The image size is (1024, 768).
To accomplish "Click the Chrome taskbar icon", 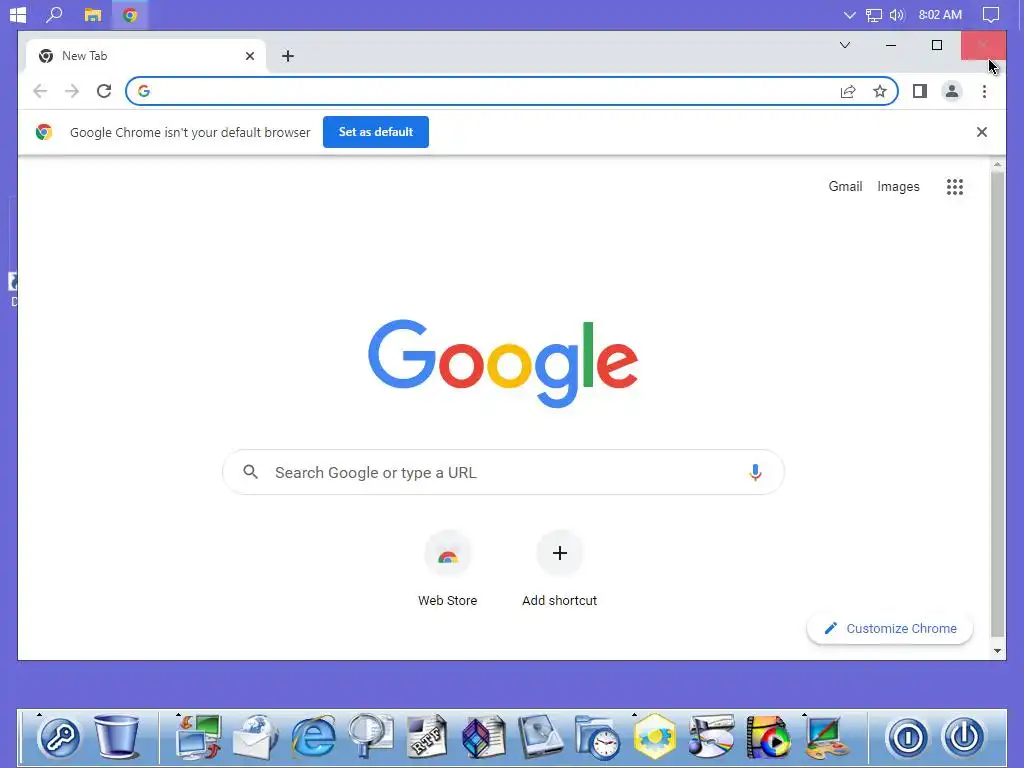I will point(130,14).
